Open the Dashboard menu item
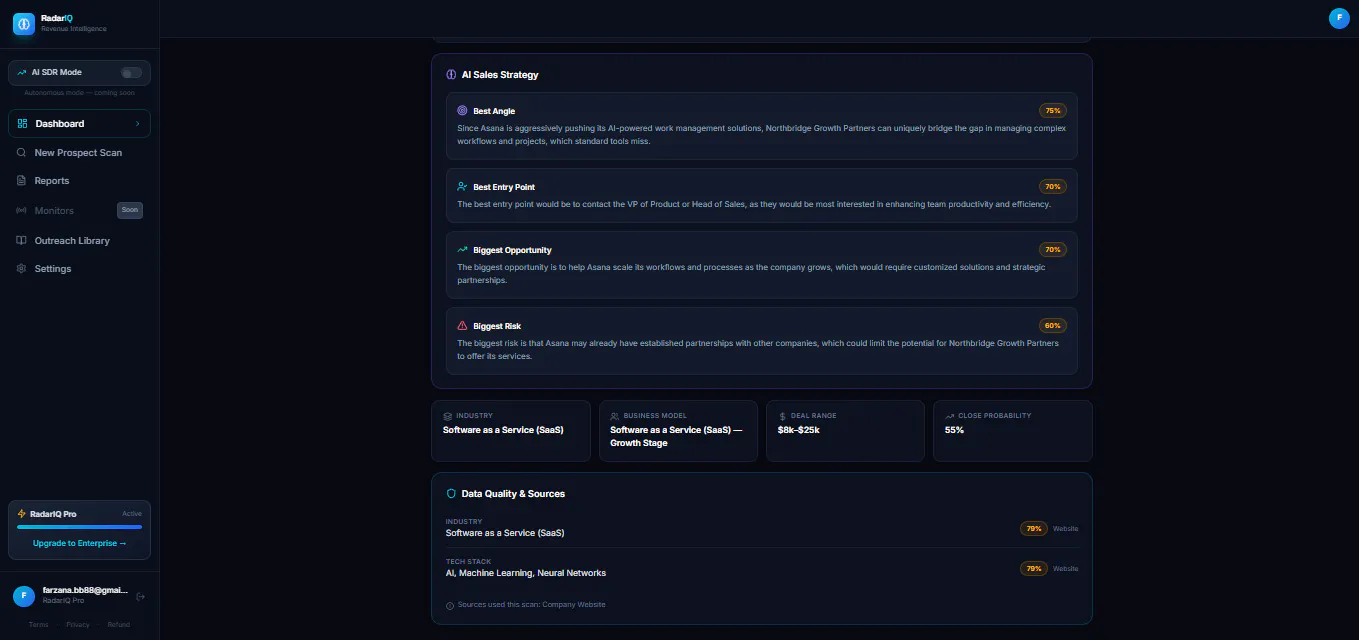Image resolution: width=1359 pixels, height=640 pixels. 79,123
